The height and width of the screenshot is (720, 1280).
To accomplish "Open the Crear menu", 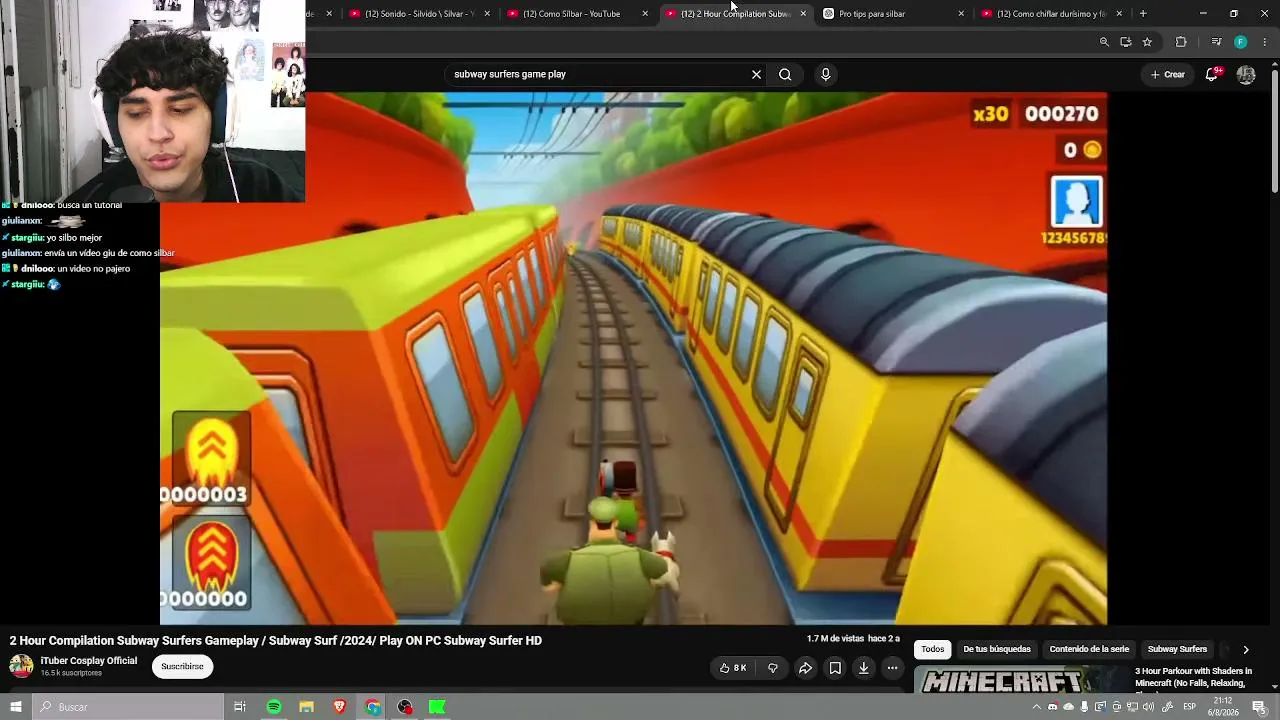I will coord(1167,74).
